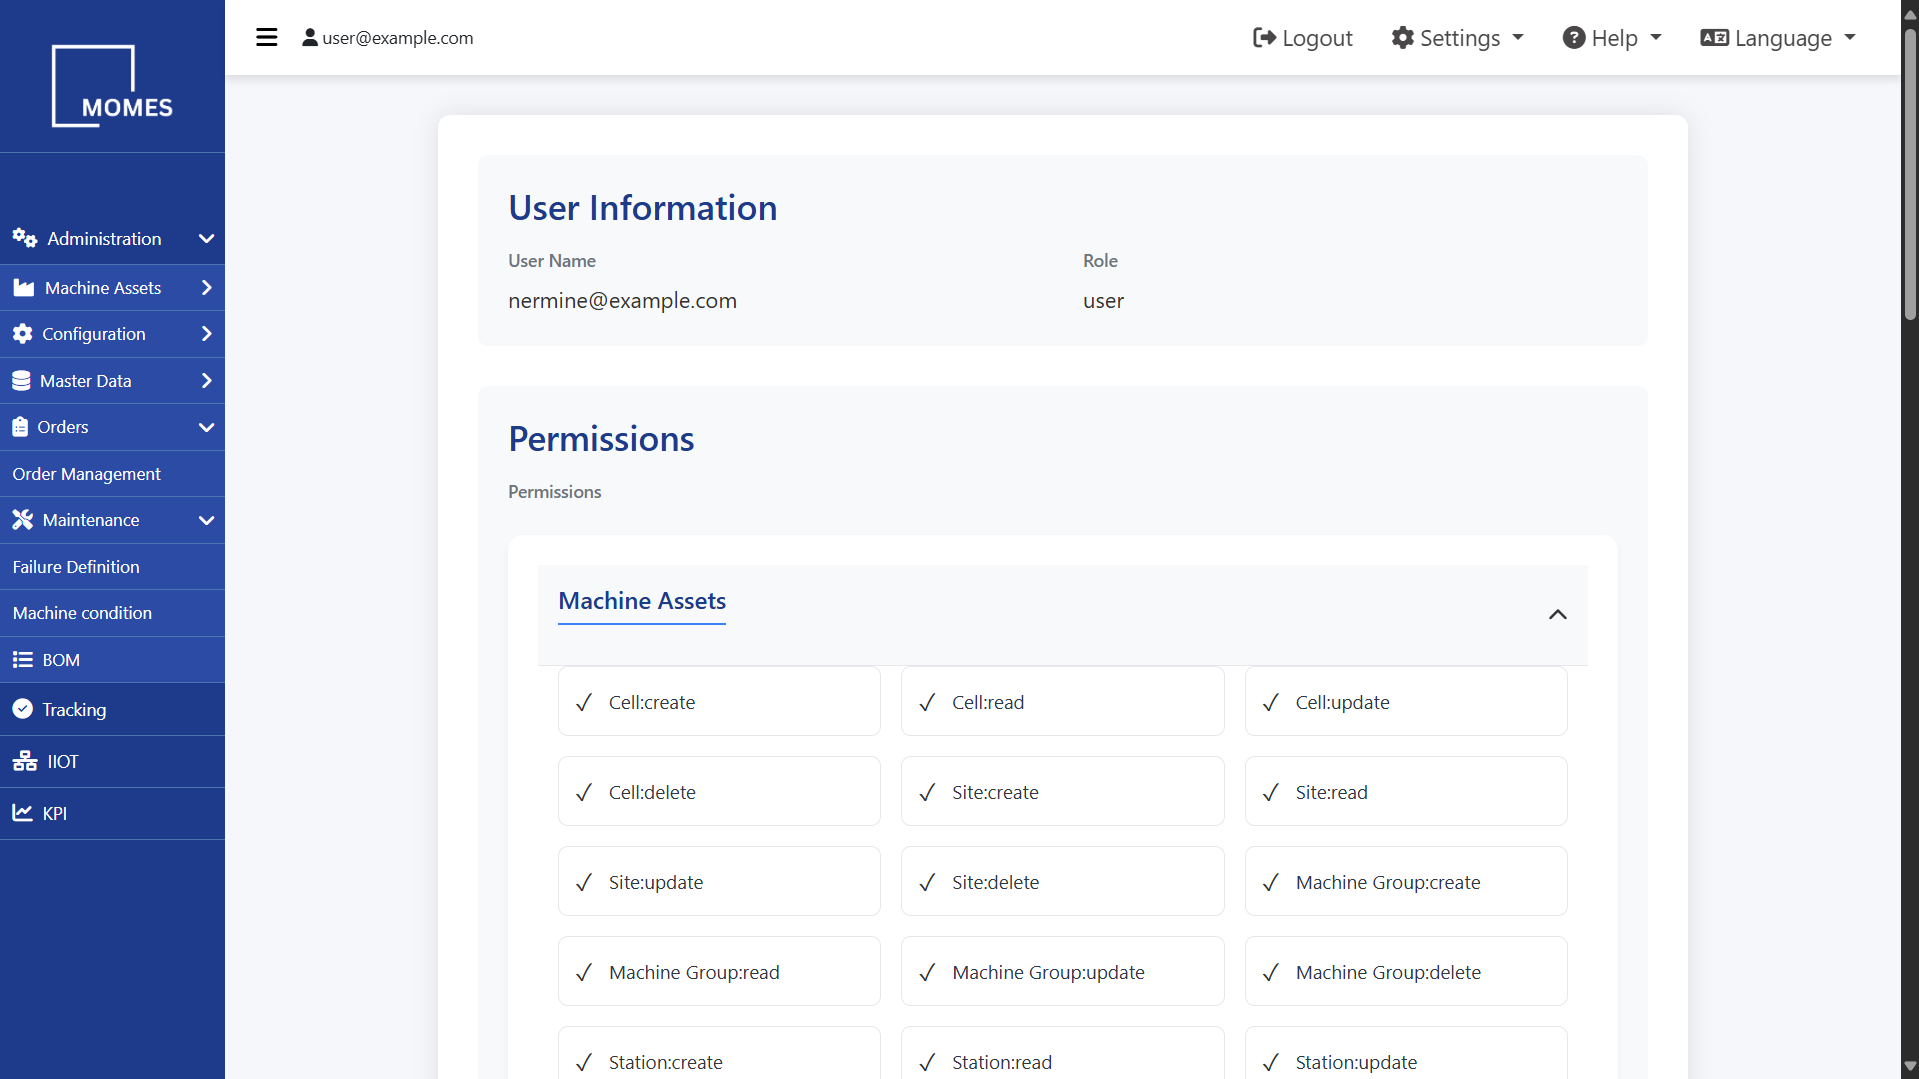
Task: Toggle the Cell:read permission
Action: (x=1062, y=701)
